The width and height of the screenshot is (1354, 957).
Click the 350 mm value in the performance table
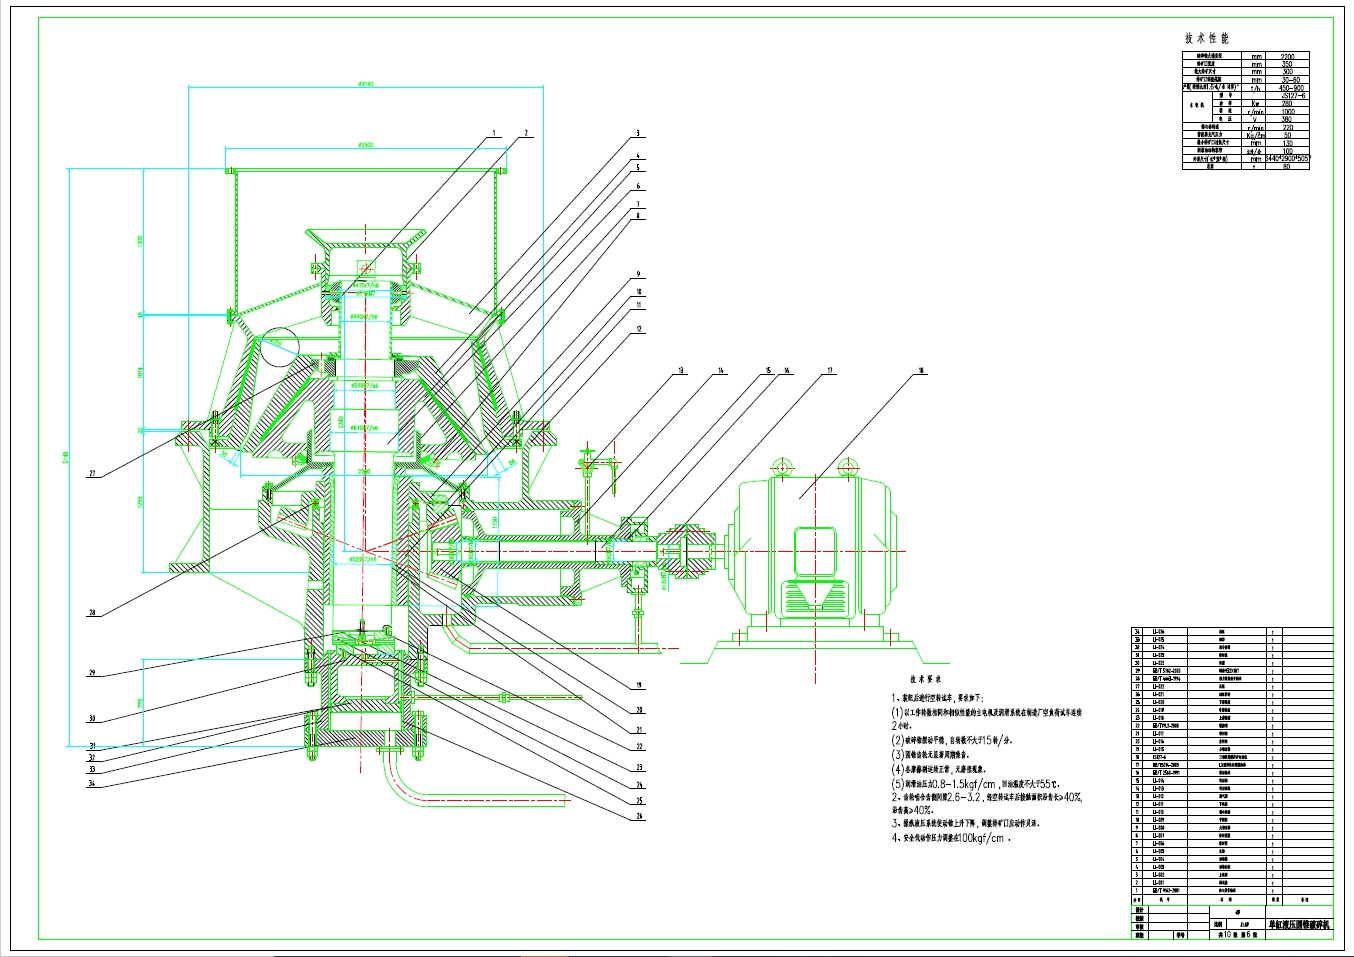click(1287, 64)
